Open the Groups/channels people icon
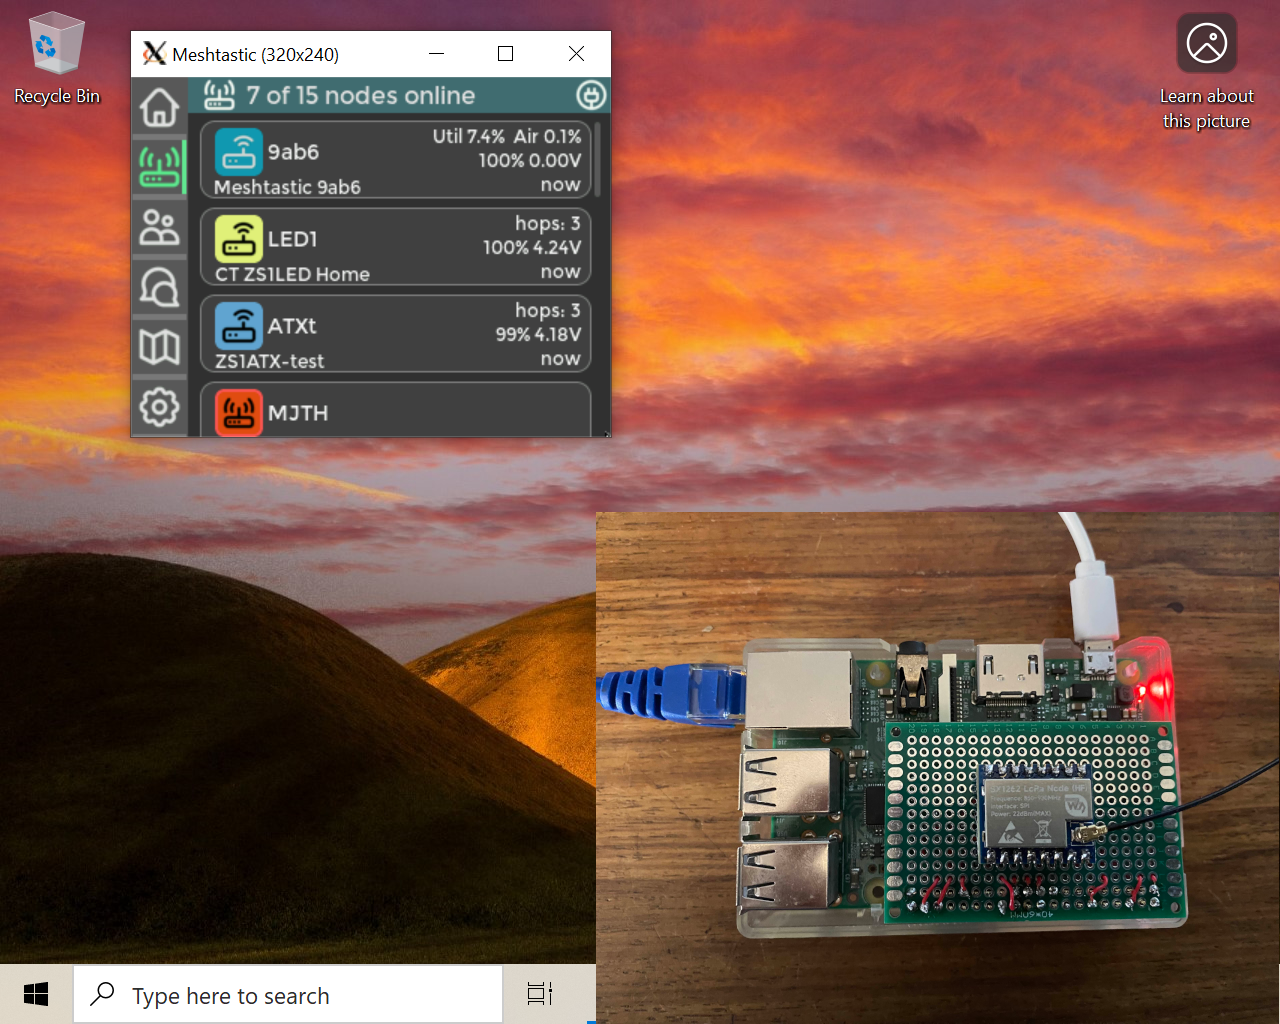The width and height of the screenshot is (1280, 1024). 159,228
